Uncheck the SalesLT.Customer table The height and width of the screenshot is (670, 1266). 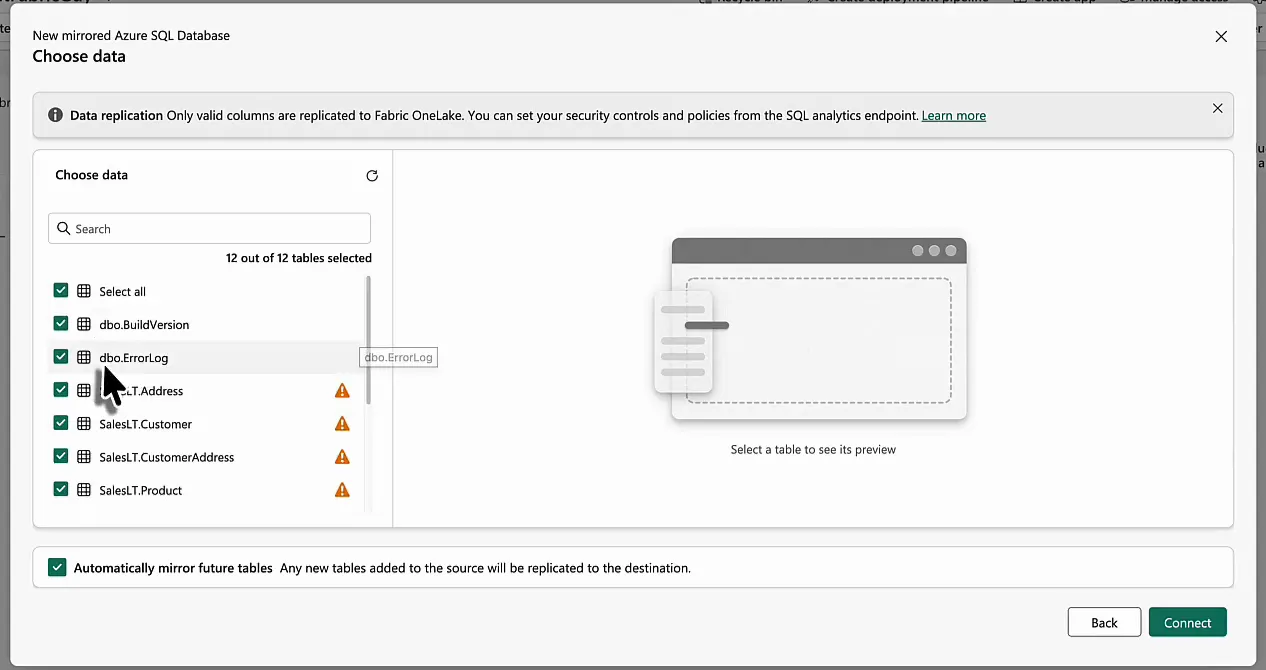[61, 423]
